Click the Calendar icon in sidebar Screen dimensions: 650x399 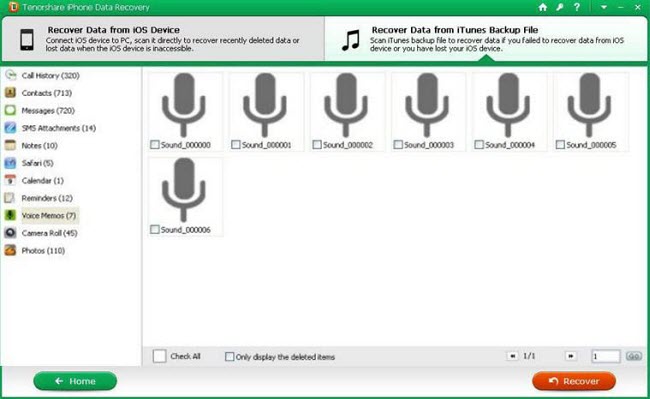[x=10, y=180]
